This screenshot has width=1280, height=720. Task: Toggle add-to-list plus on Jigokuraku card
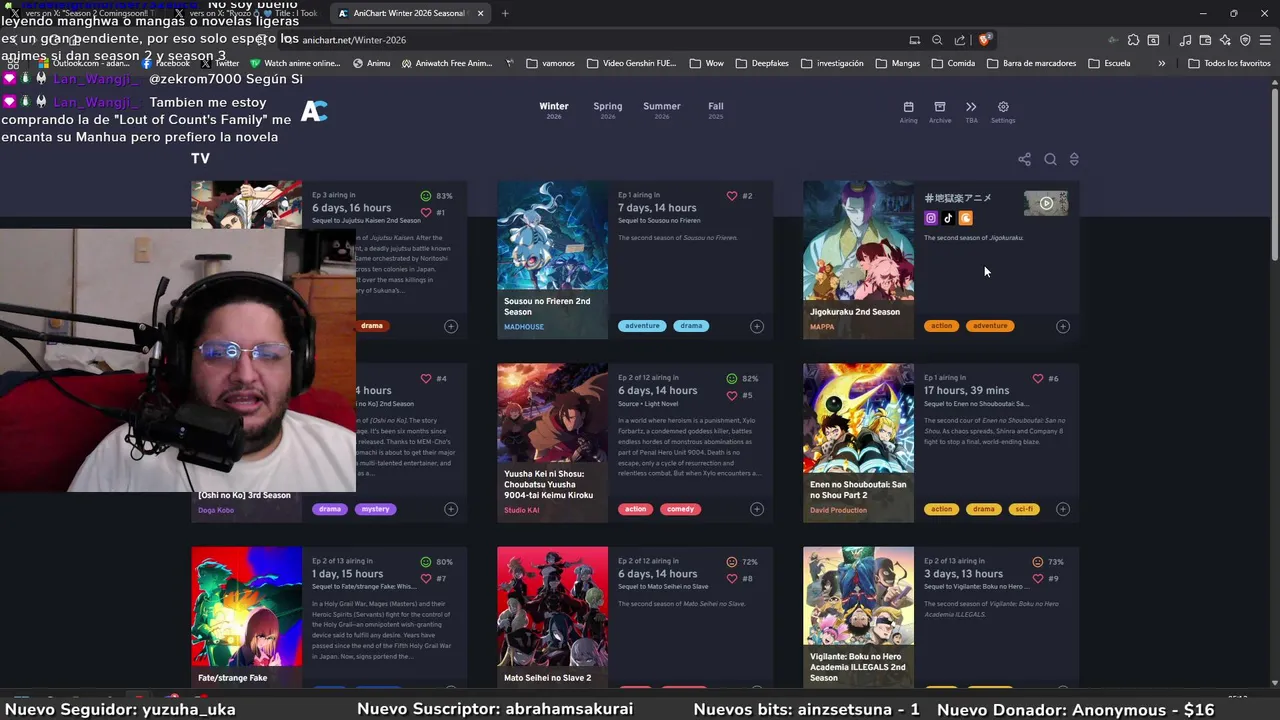coord(1063,326)
